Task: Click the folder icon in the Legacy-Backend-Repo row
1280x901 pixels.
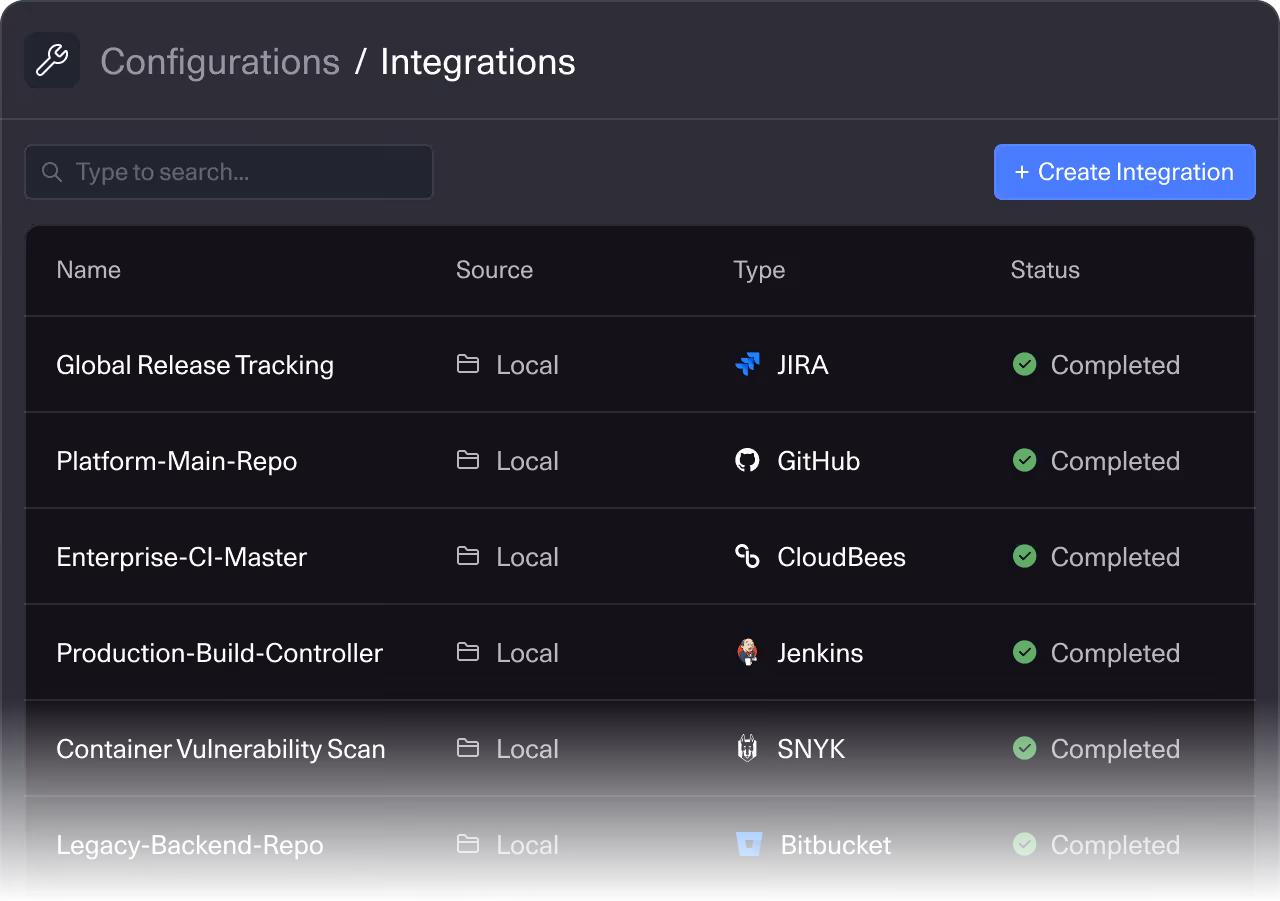Action: [x=467, y=844]
